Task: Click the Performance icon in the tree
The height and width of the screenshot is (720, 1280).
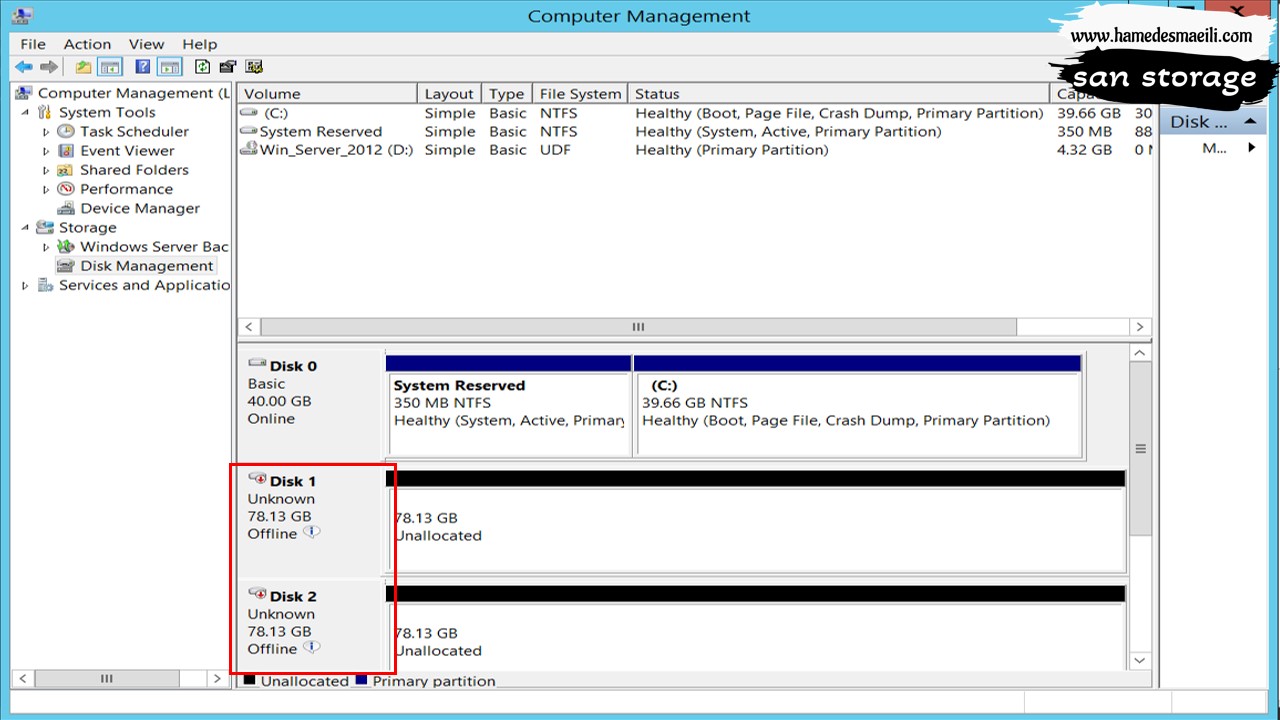Action: pyautogui.click(x=66, y=189)
